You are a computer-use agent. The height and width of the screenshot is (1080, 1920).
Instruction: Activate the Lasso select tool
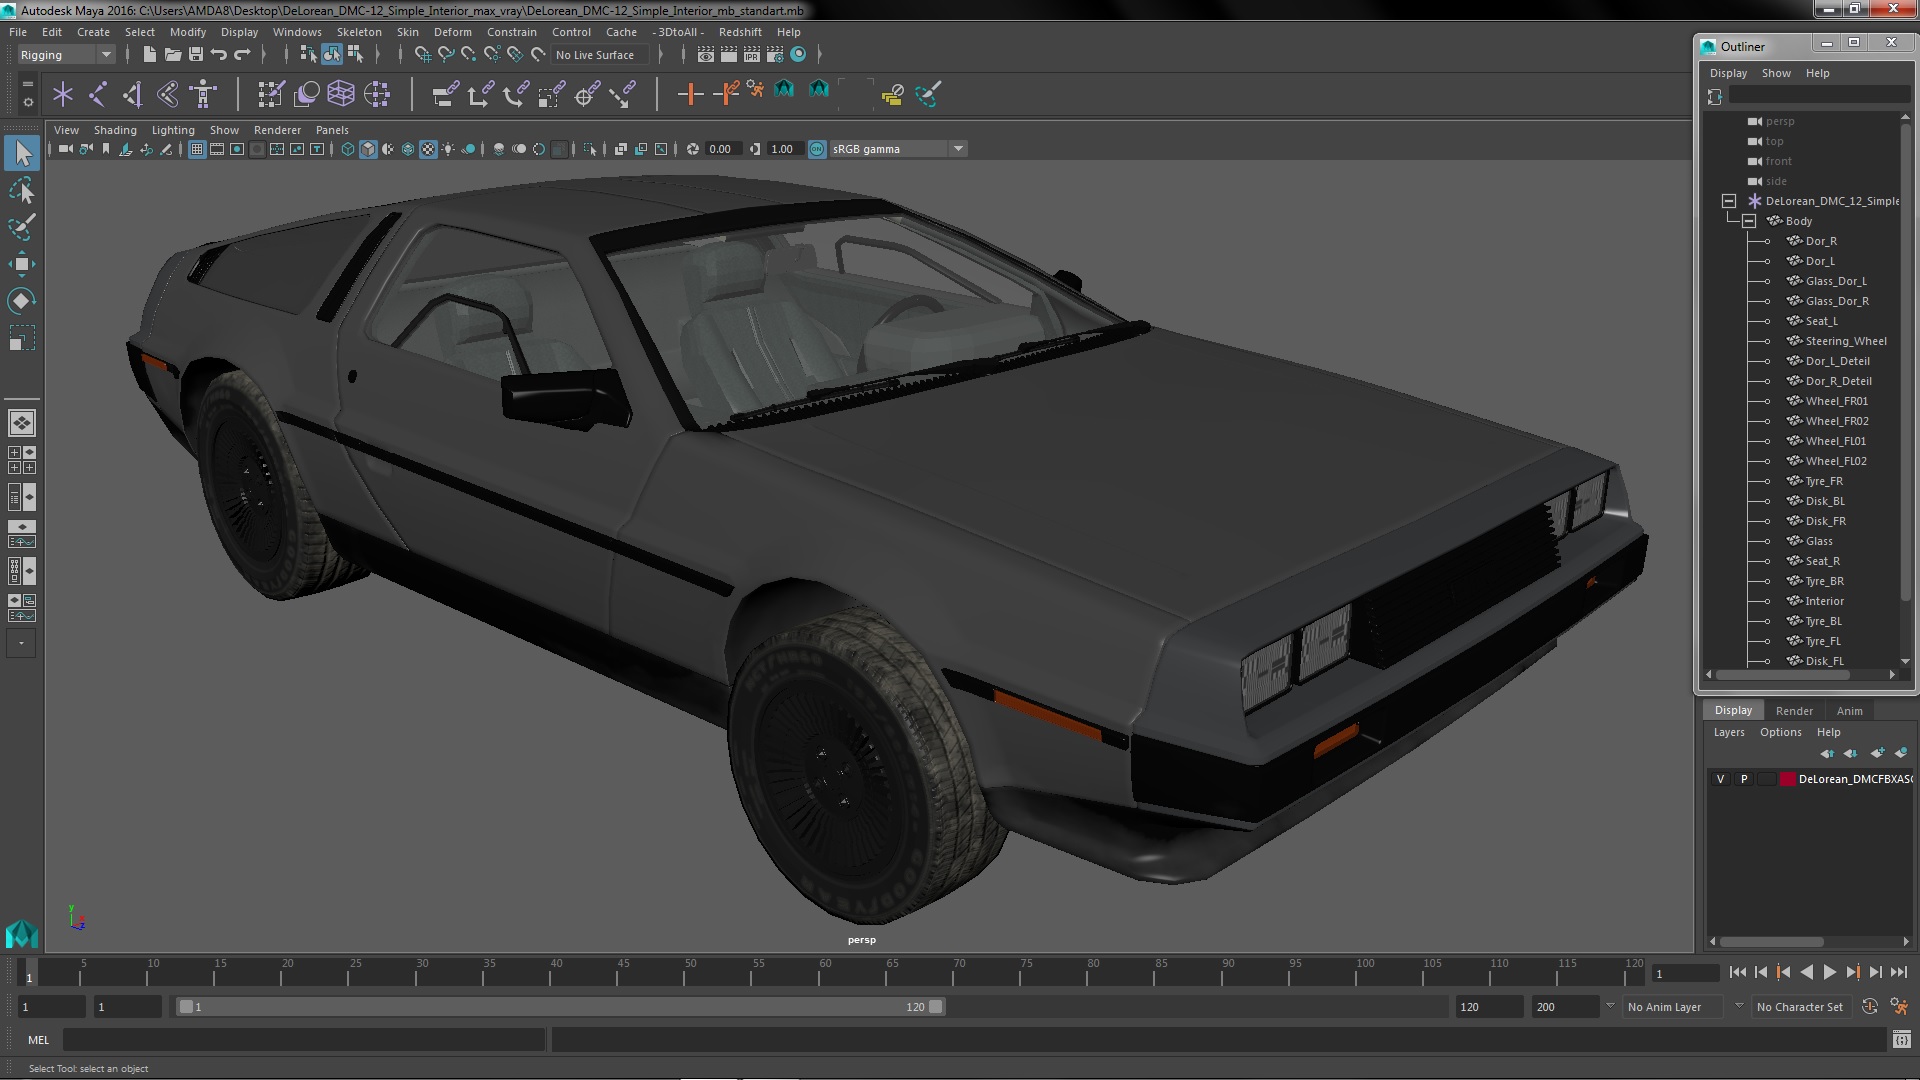(x=22, y=190)
